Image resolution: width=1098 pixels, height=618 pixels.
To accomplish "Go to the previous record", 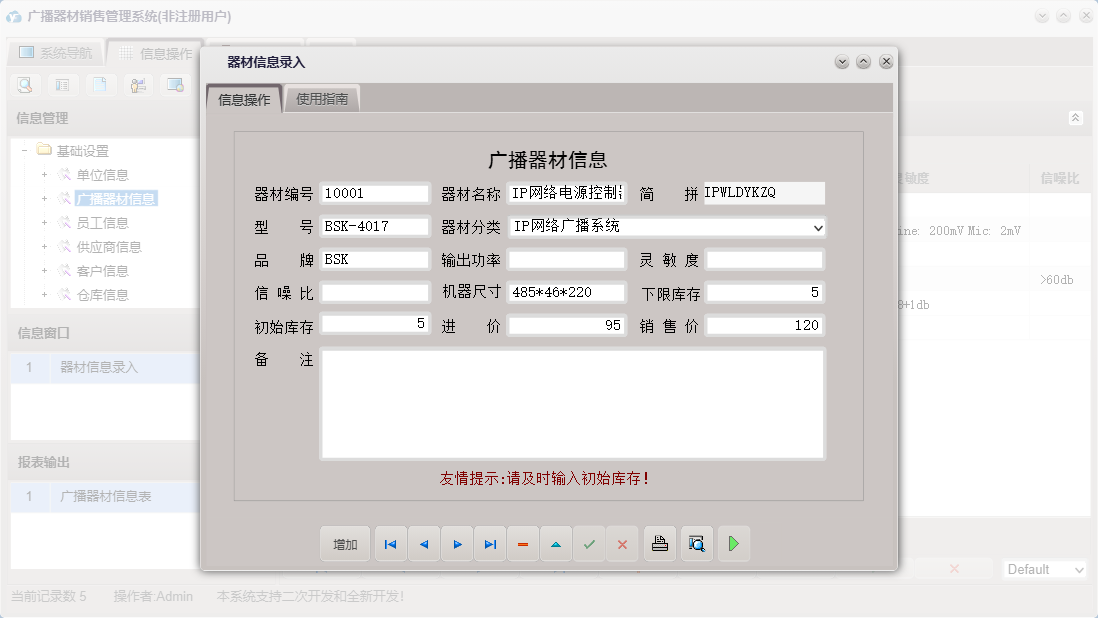I will pos(424,543).
